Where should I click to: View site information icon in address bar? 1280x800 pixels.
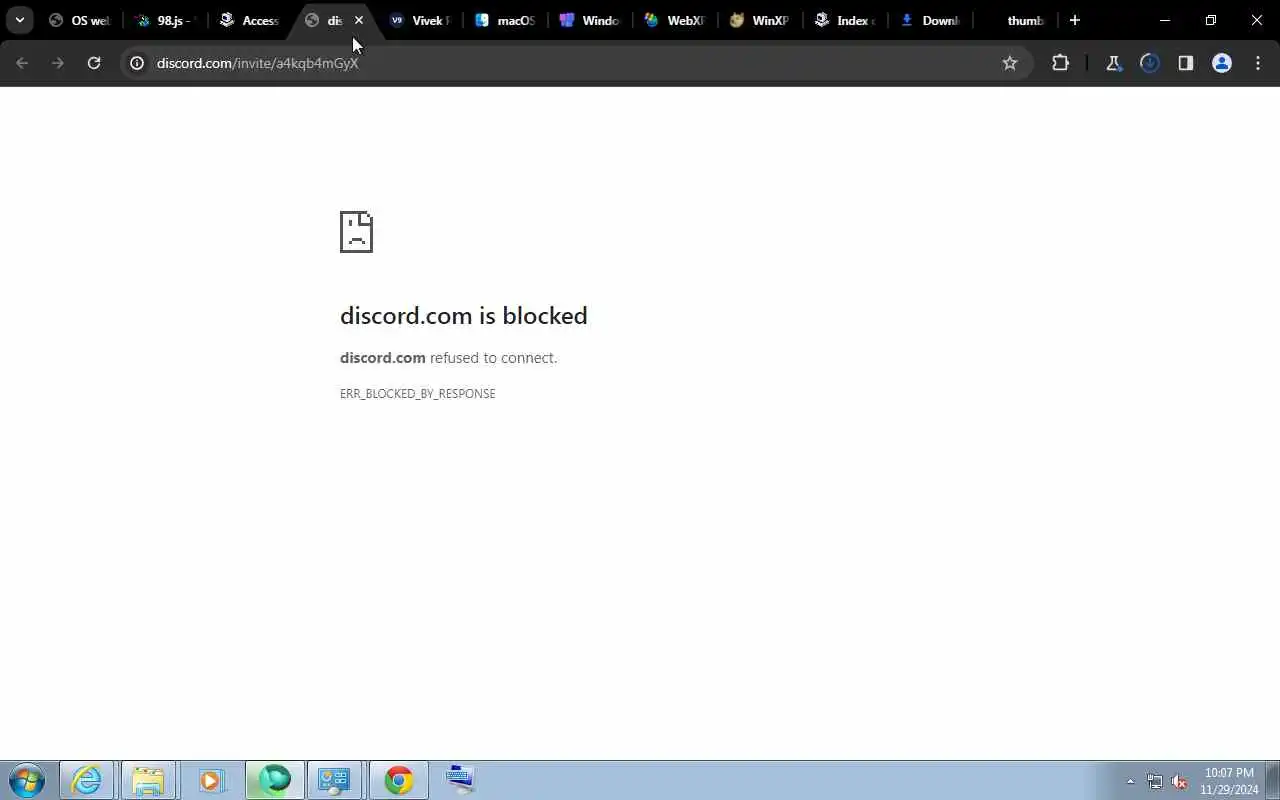click(138, 63)
